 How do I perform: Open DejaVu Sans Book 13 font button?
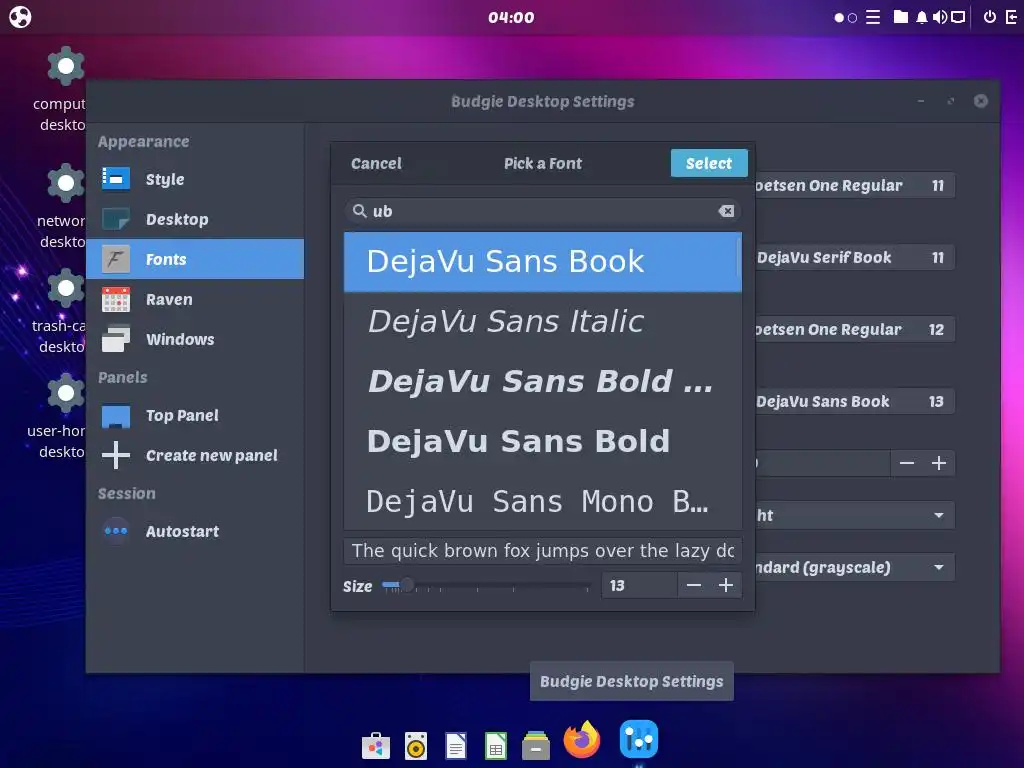856,401
